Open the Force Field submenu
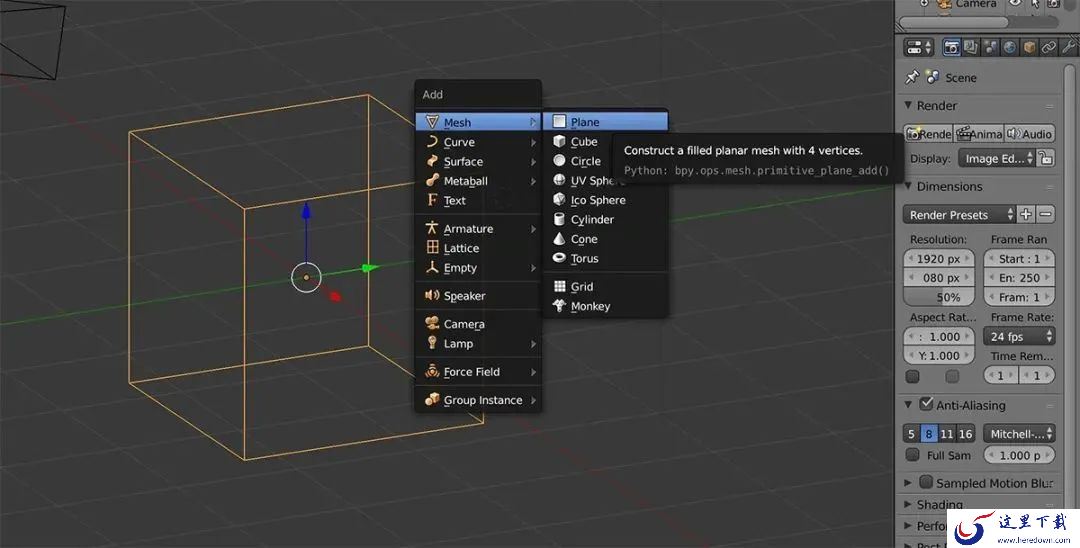Image resolution: width=1080 pixels, height=548 pixels. click(478, 372)
